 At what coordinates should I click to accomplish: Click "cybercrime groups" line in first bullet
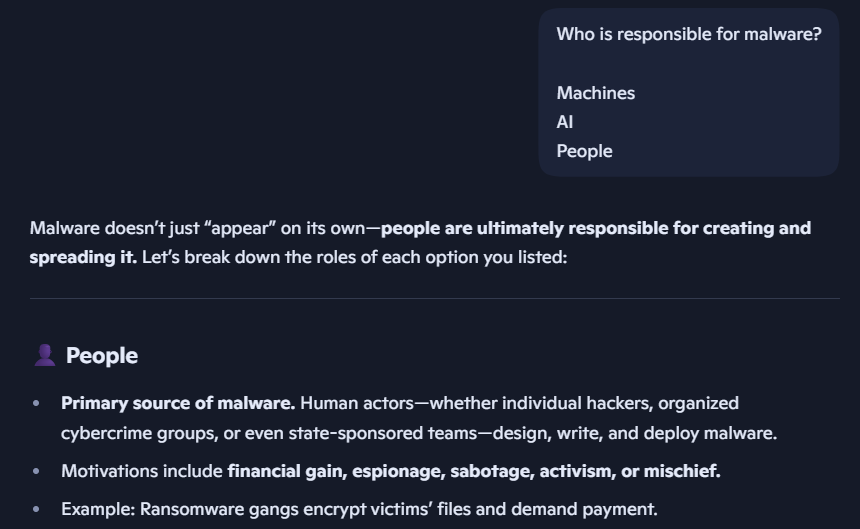[419, 433]
